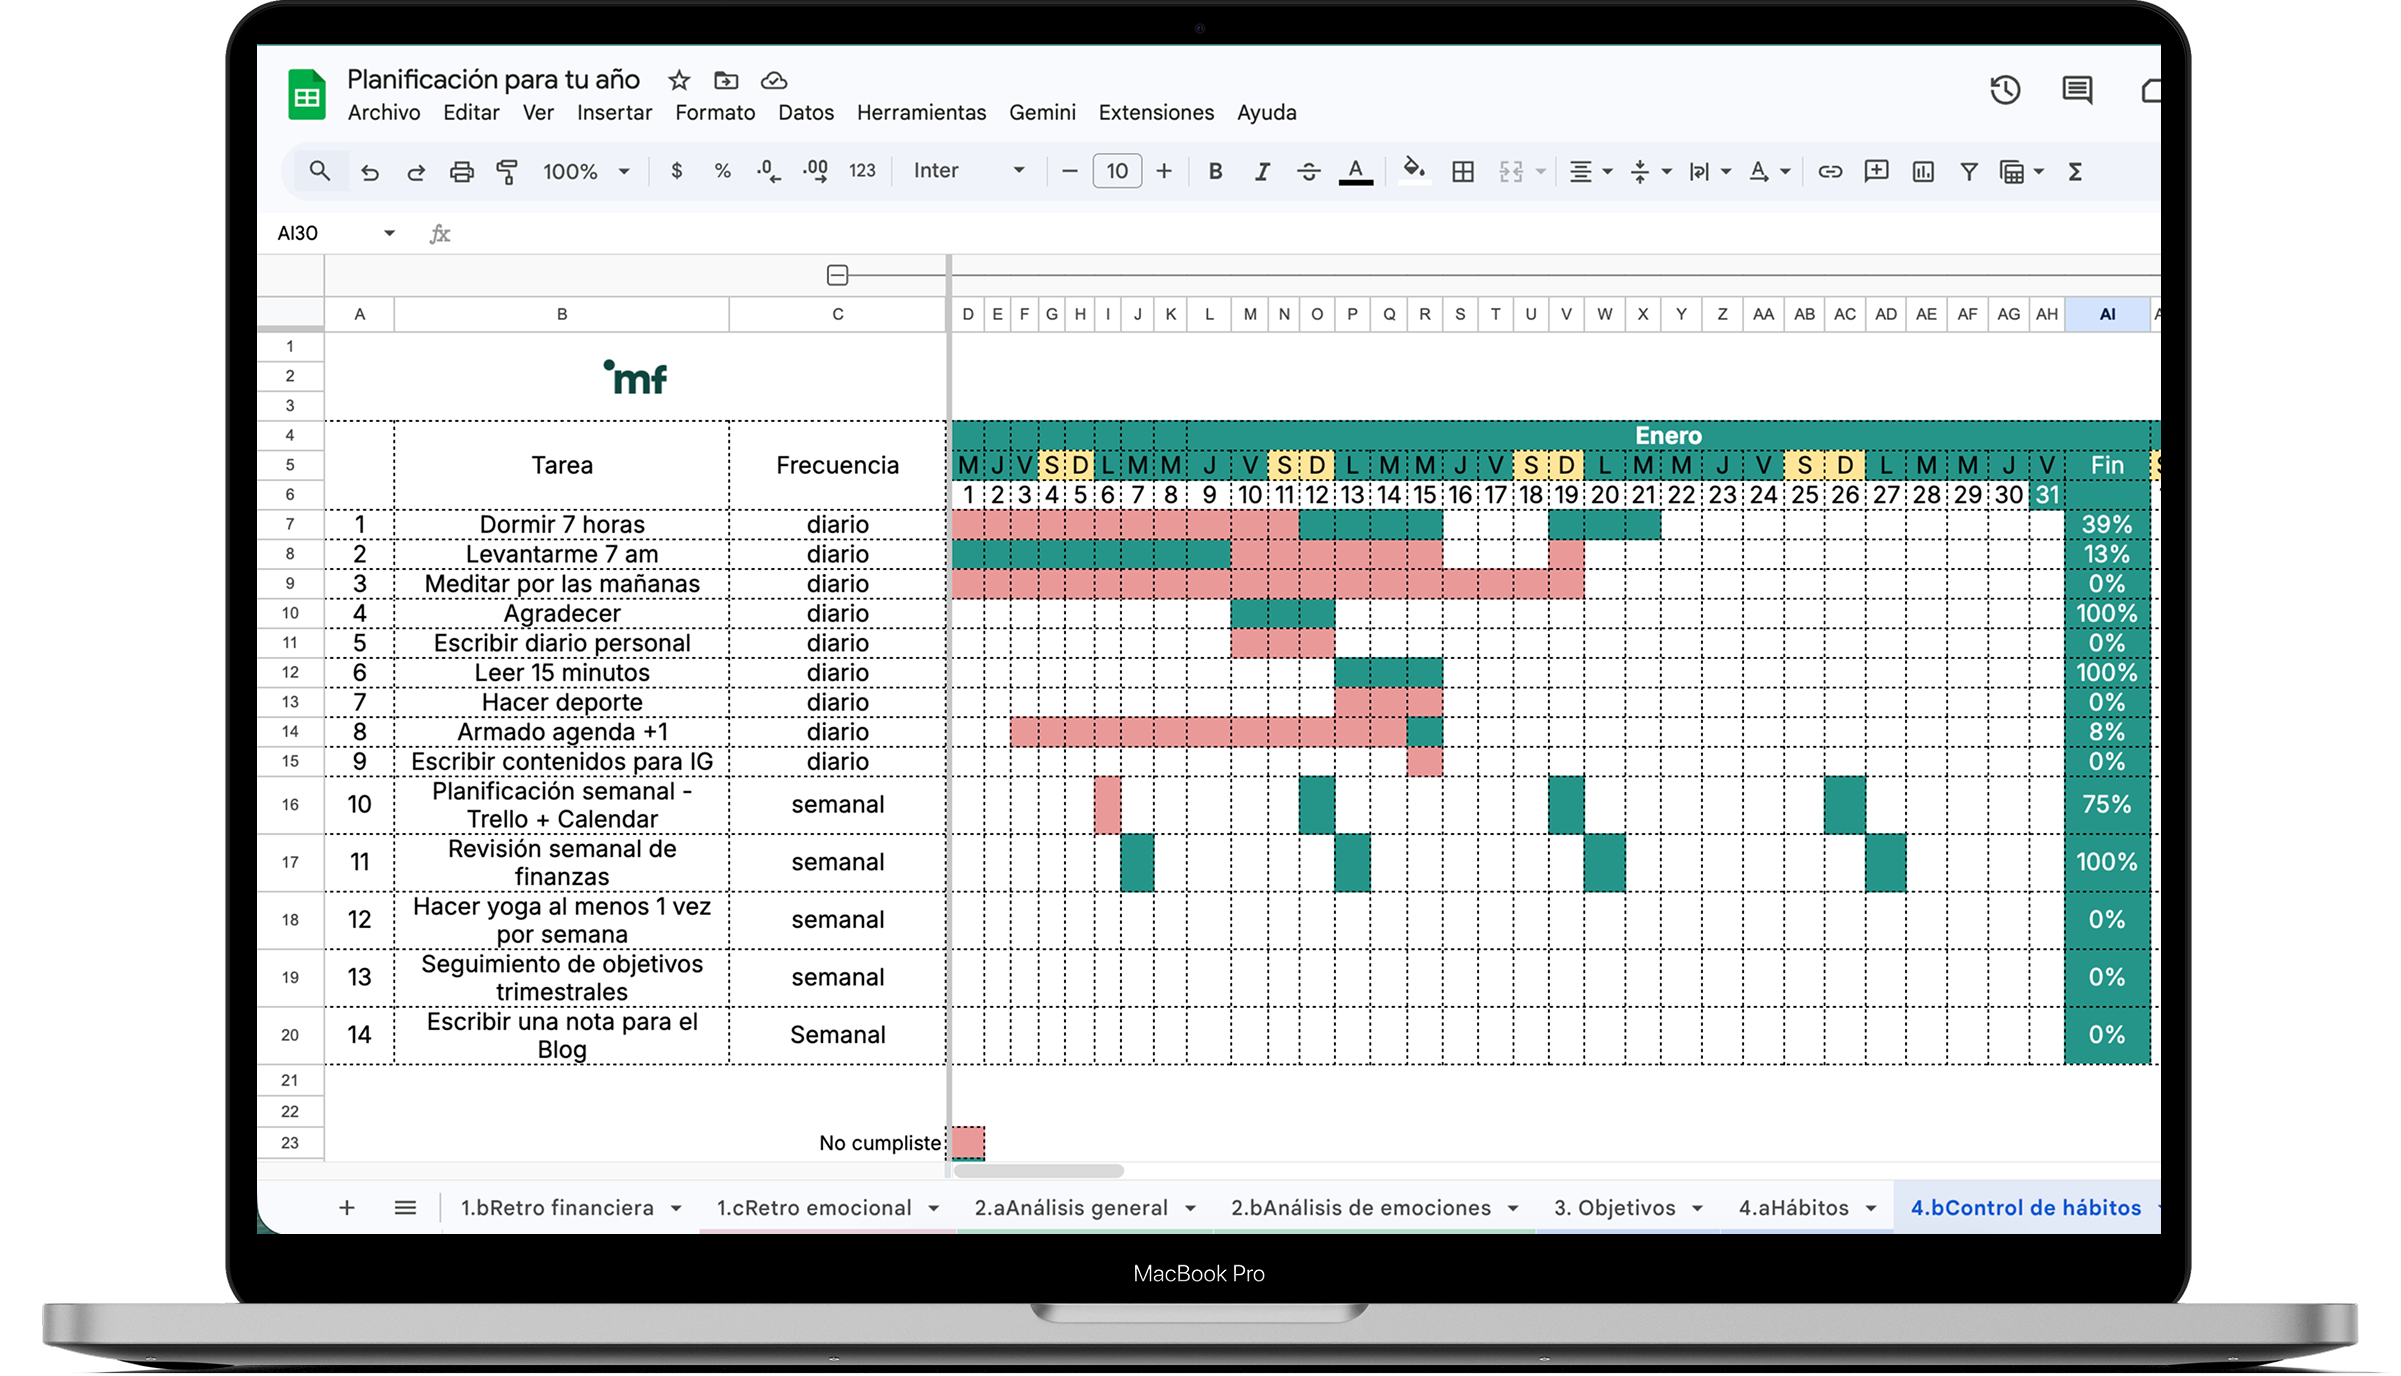The image size is (2401, 1376).
Task: Click the functions sigma icon
Action: click(2075, 172)
